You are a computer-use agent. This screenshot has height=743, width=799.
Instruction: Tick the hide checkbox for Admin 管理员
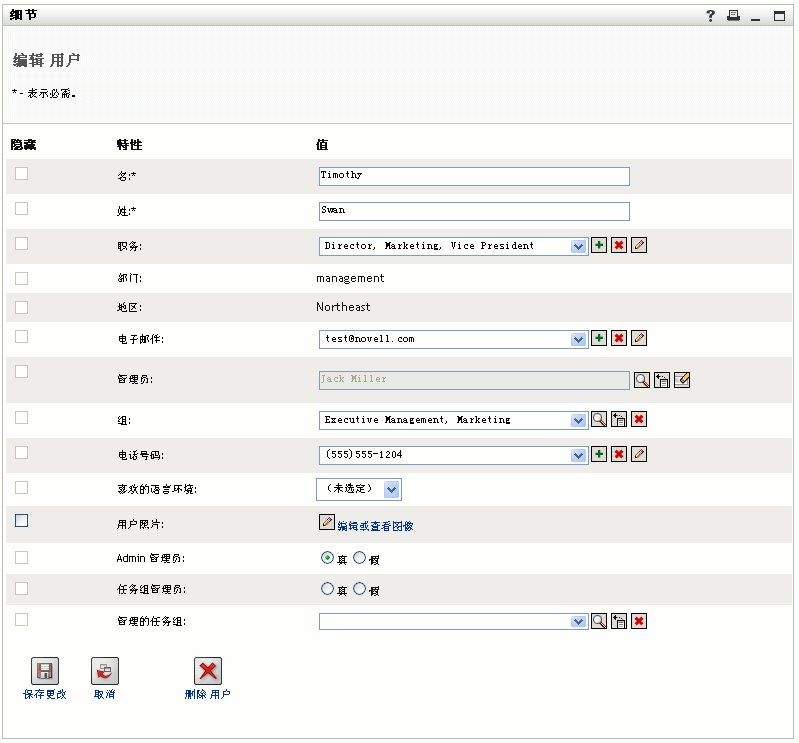21,558
